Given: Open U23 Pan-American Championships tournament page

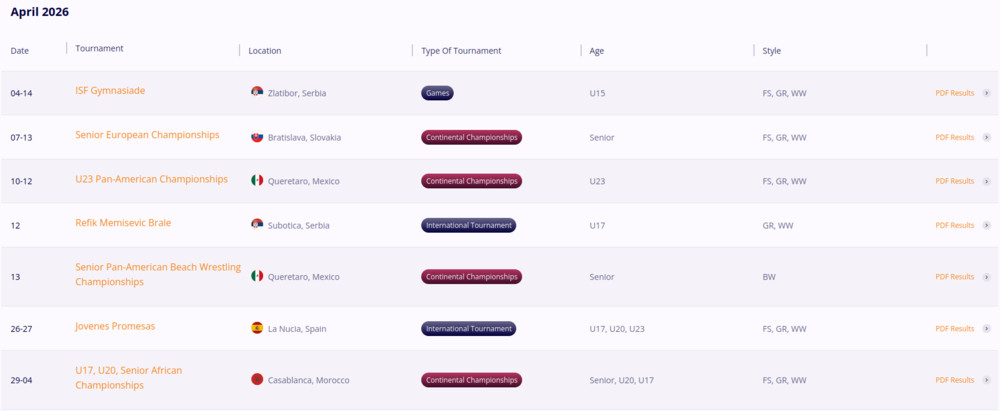Looking at the screenshot, I should click(151, 179).
